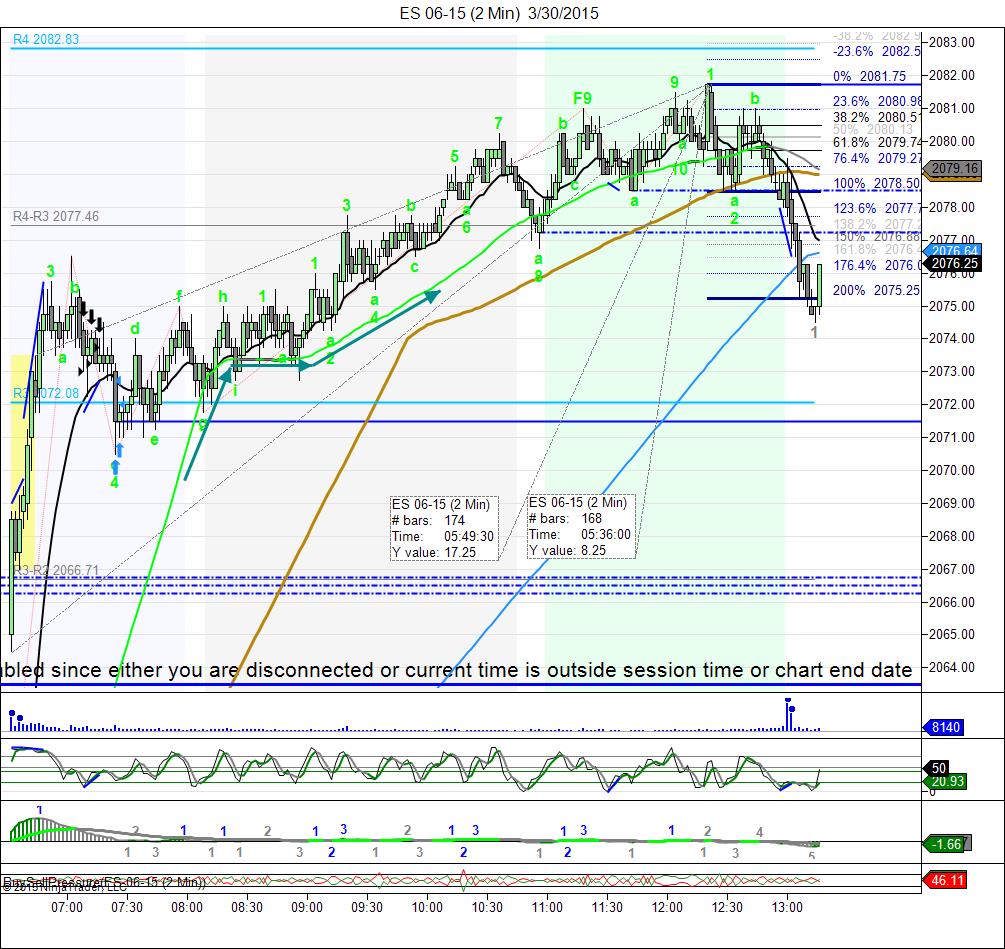
Task: Click the green wave label '9' near 12:00
Action: 674,82
